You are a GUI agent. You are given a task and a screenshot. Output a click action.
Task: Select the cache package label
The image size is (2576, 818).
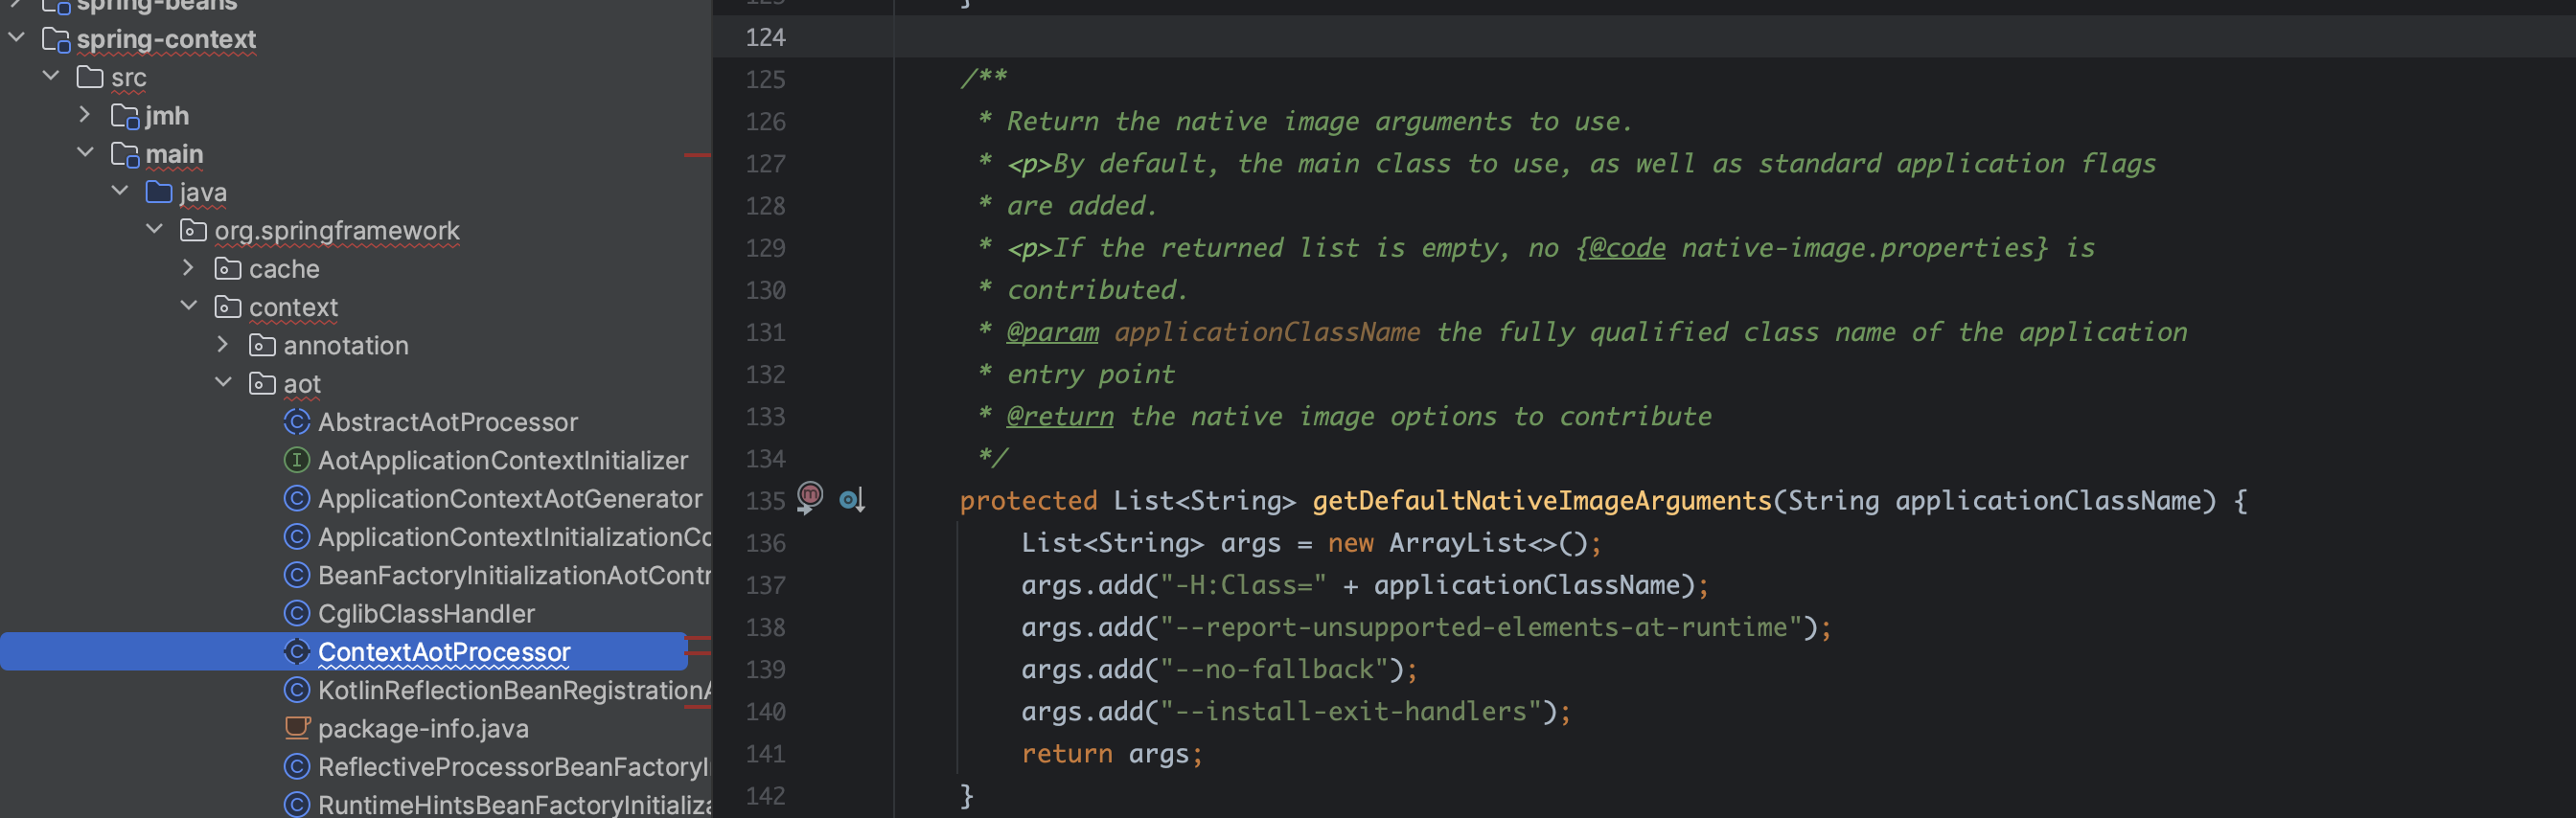click(x=284, y=269)
